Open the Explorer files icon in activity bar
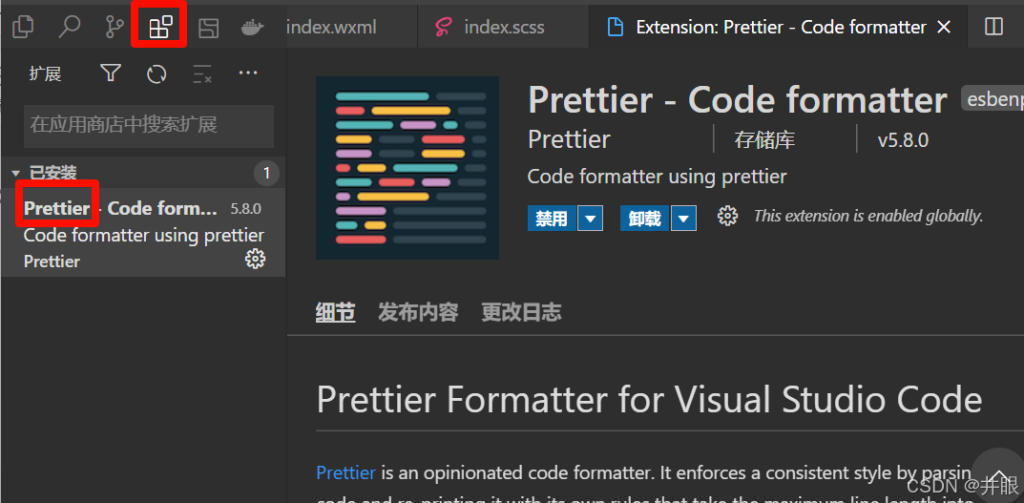Viewport: 1024px width, 503px height. click(x=22, y=27)
